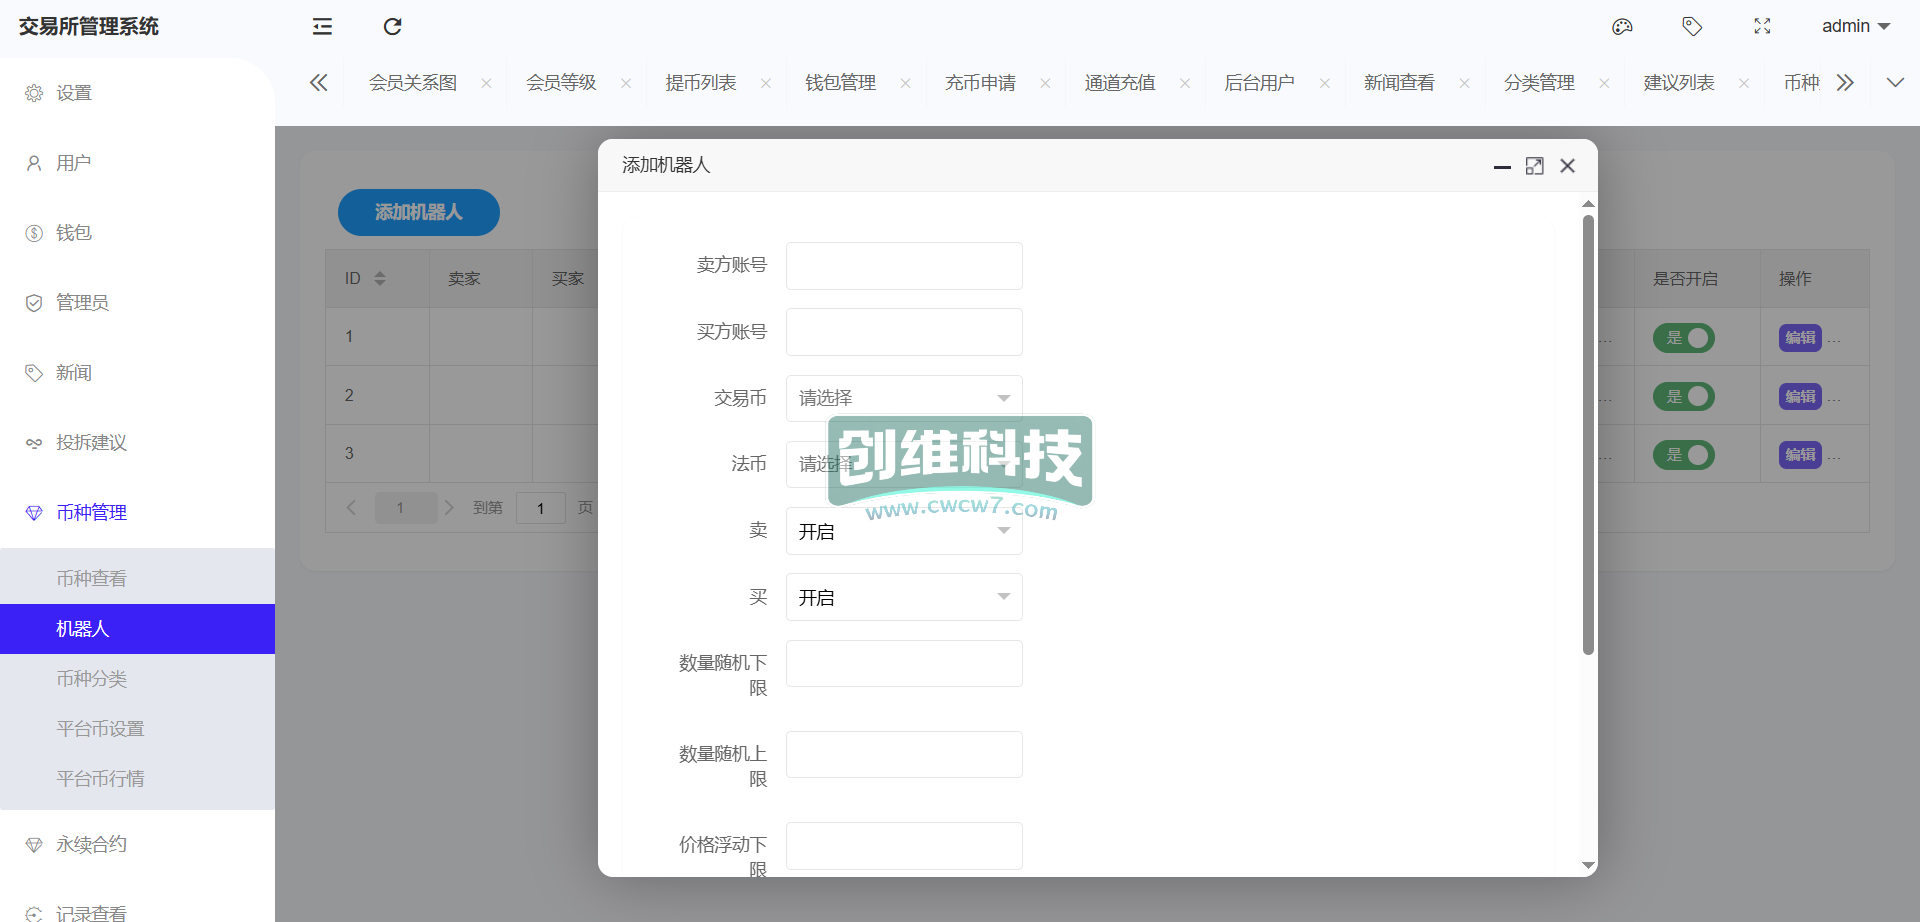Switch to the 钱包管理 tab
This screenshot has width=1920, height=922.
pyautogui.click(x=840, y=83)
